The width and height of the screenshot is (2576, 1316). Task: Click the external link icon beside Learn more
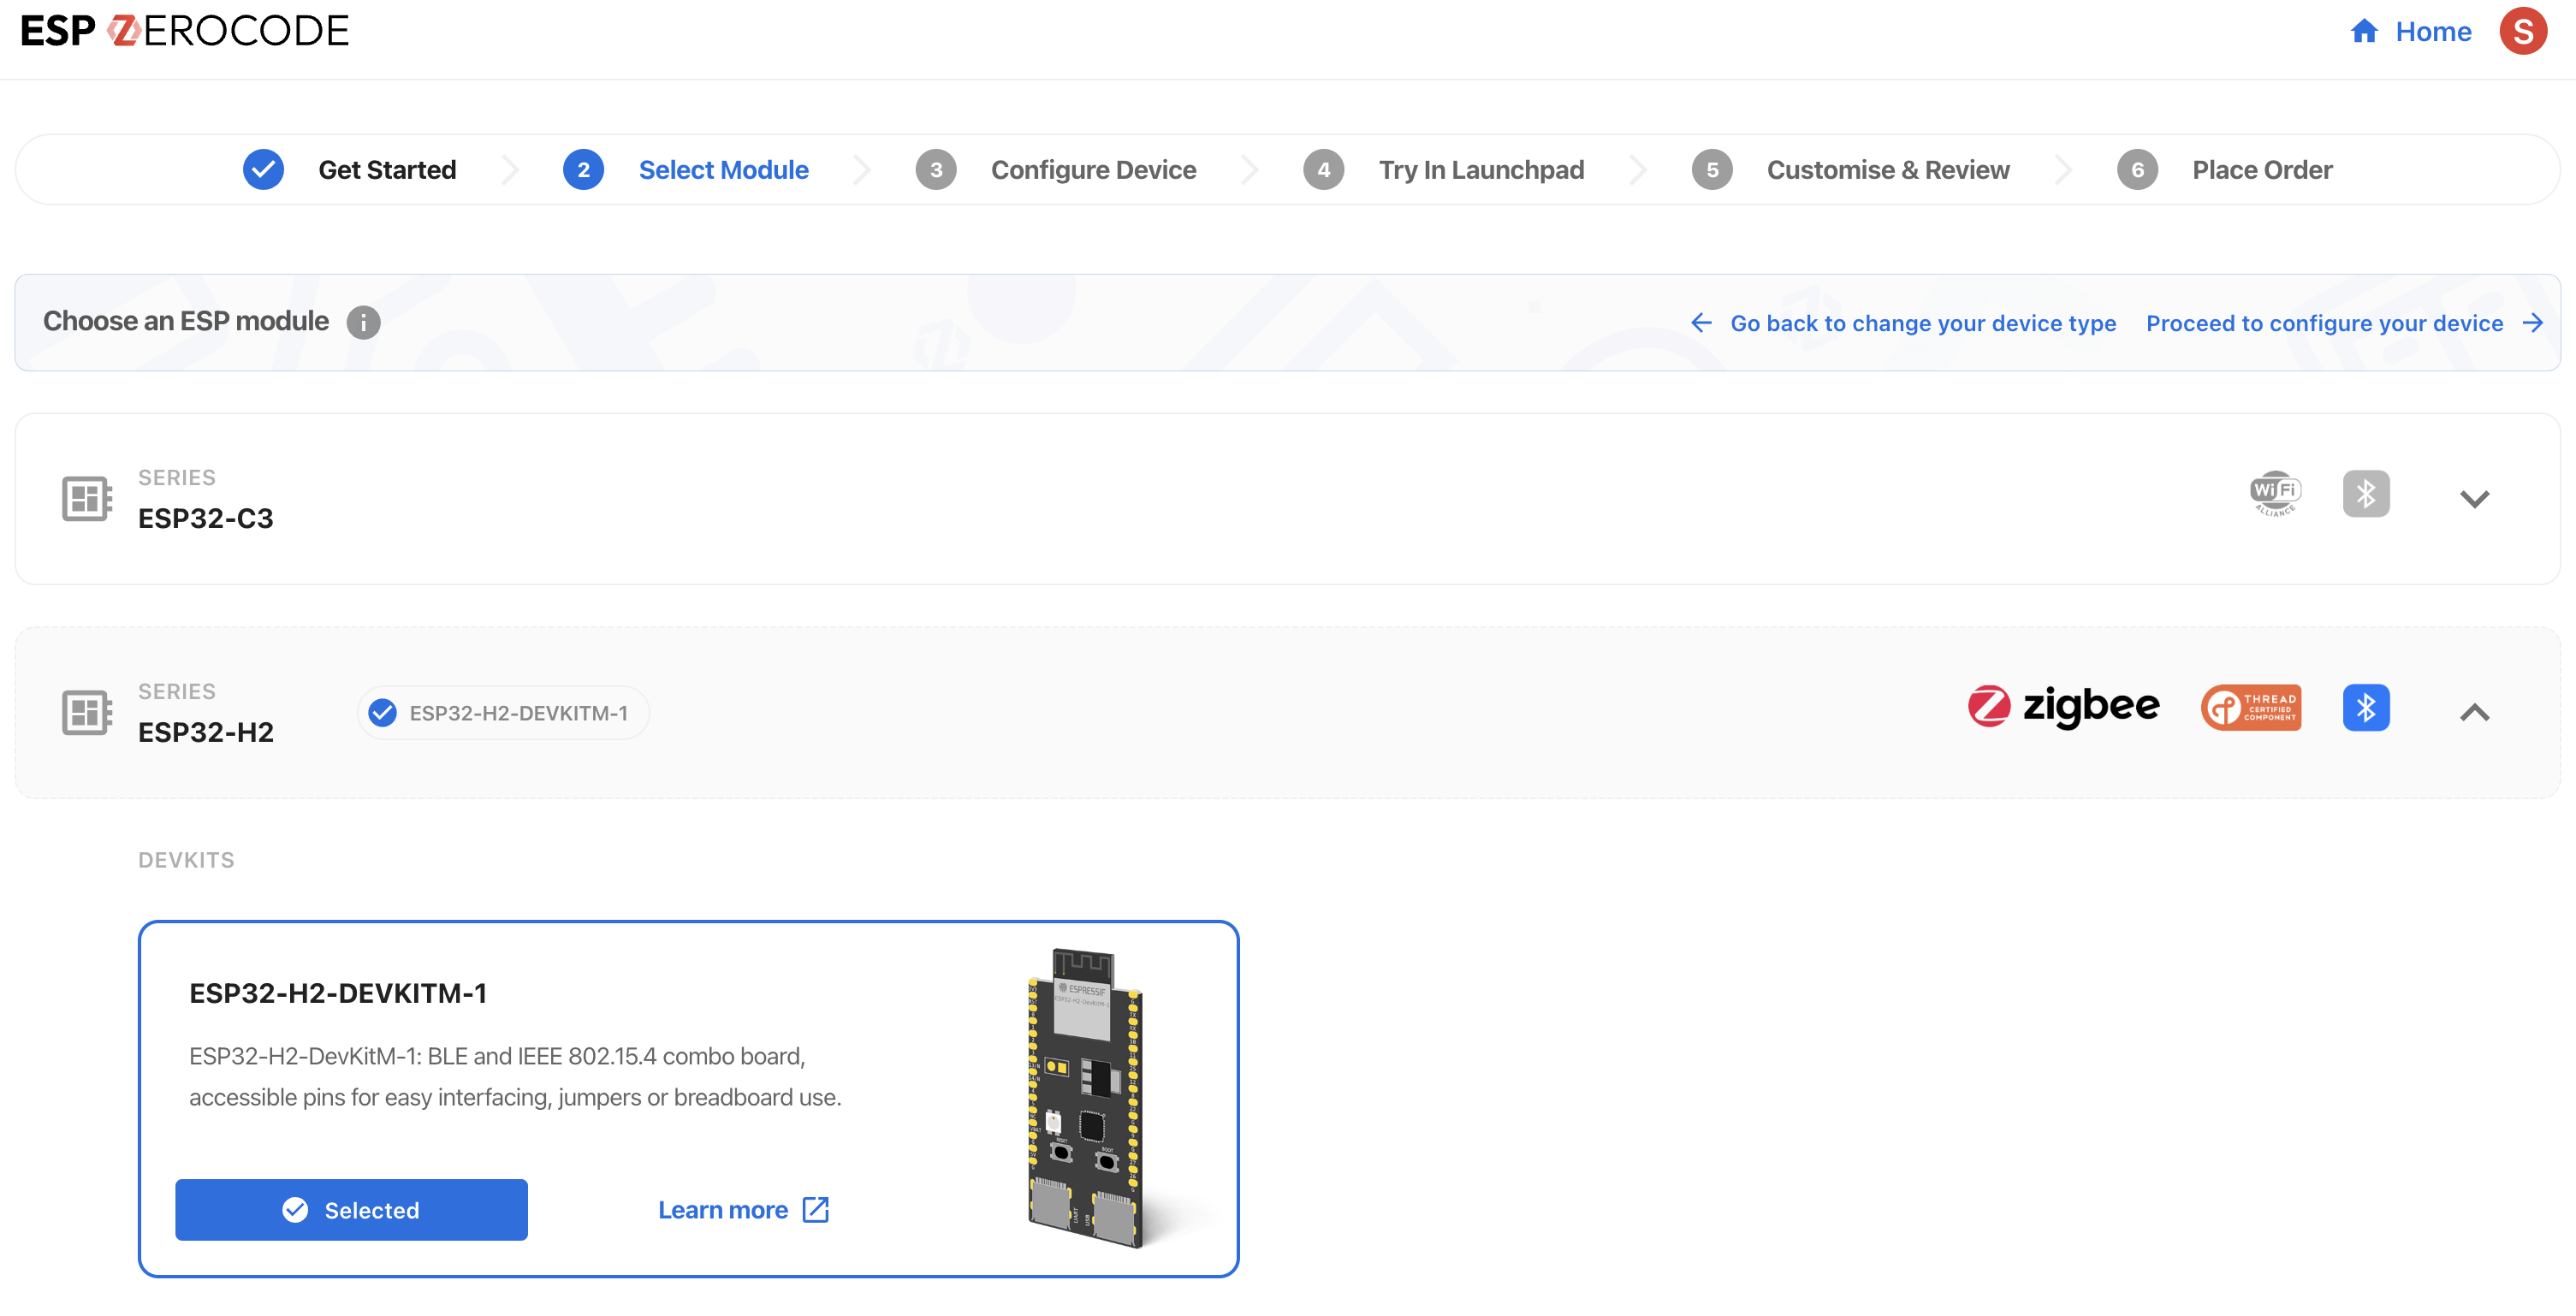click(x=816, y=1209)
